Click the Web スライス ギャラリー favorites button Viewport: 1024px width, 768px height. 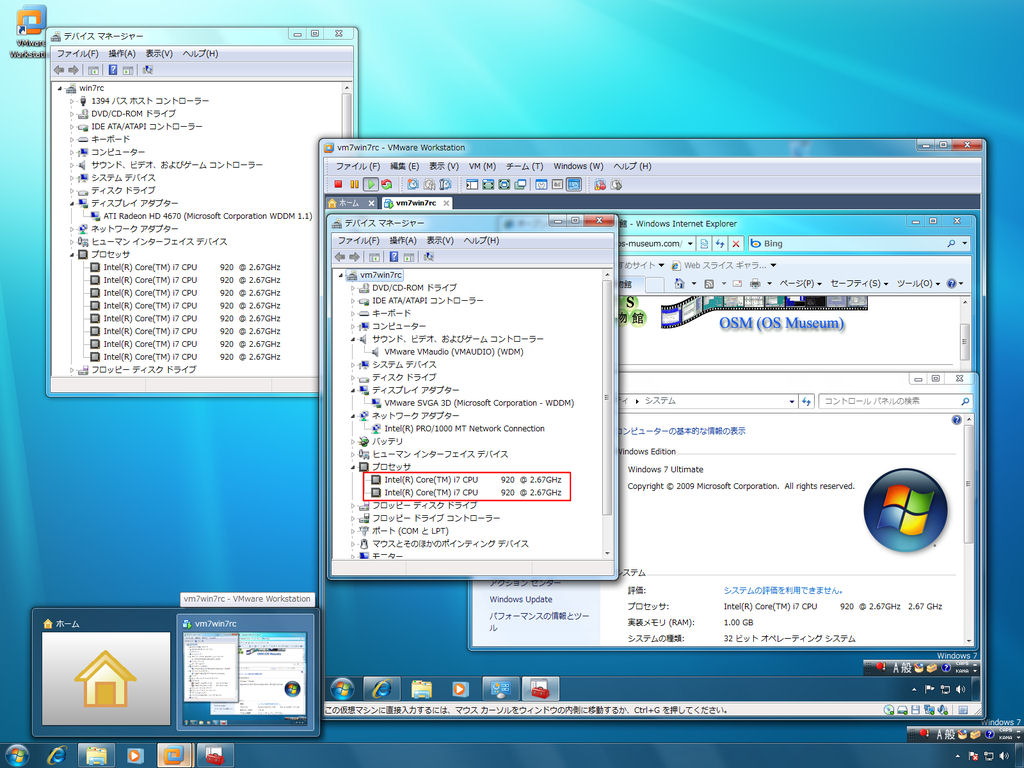tap(724, 265)
